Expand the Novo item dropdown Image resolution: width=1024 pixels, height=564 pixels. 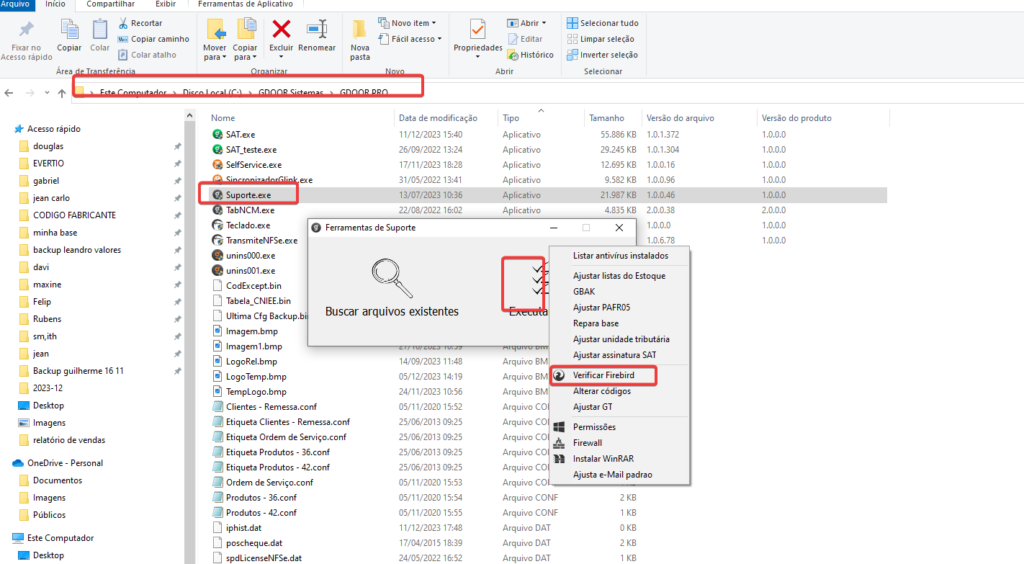[x=410, y=23]
